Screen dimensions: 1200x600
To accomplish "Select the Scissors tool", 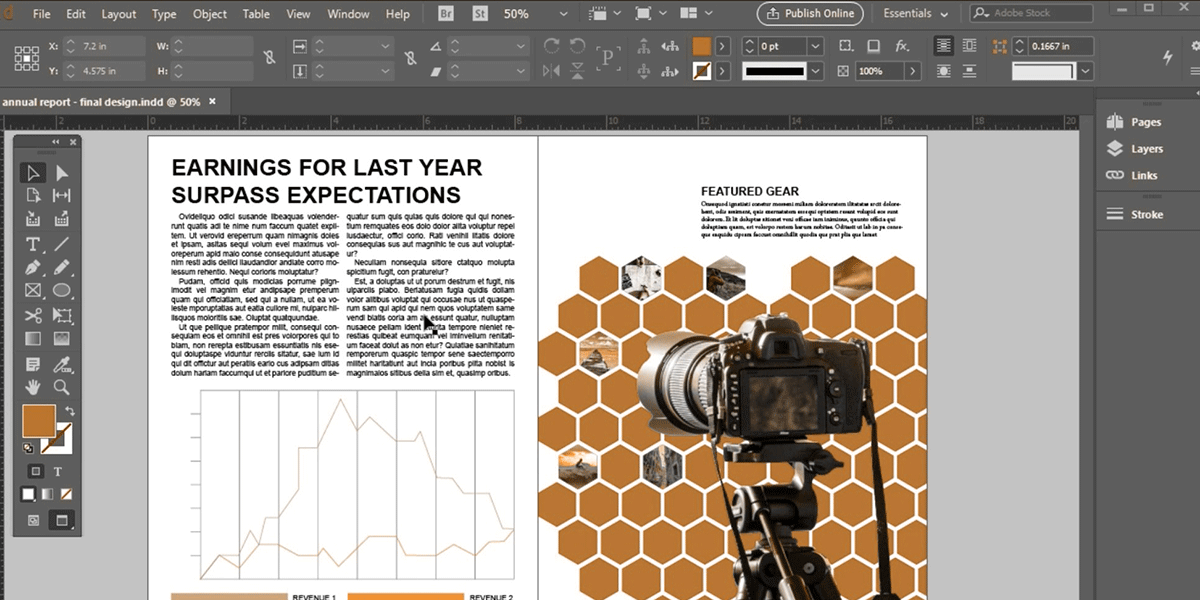I will (33, 315).
